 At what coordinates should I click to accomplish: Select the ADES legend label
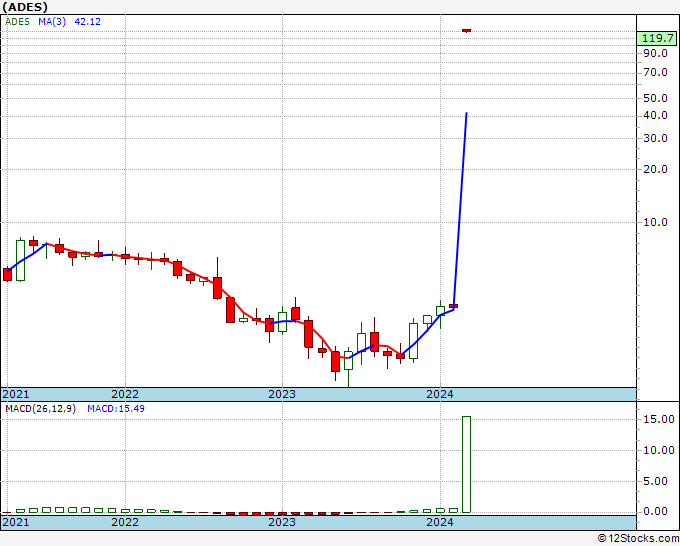(x=17, y=22)
